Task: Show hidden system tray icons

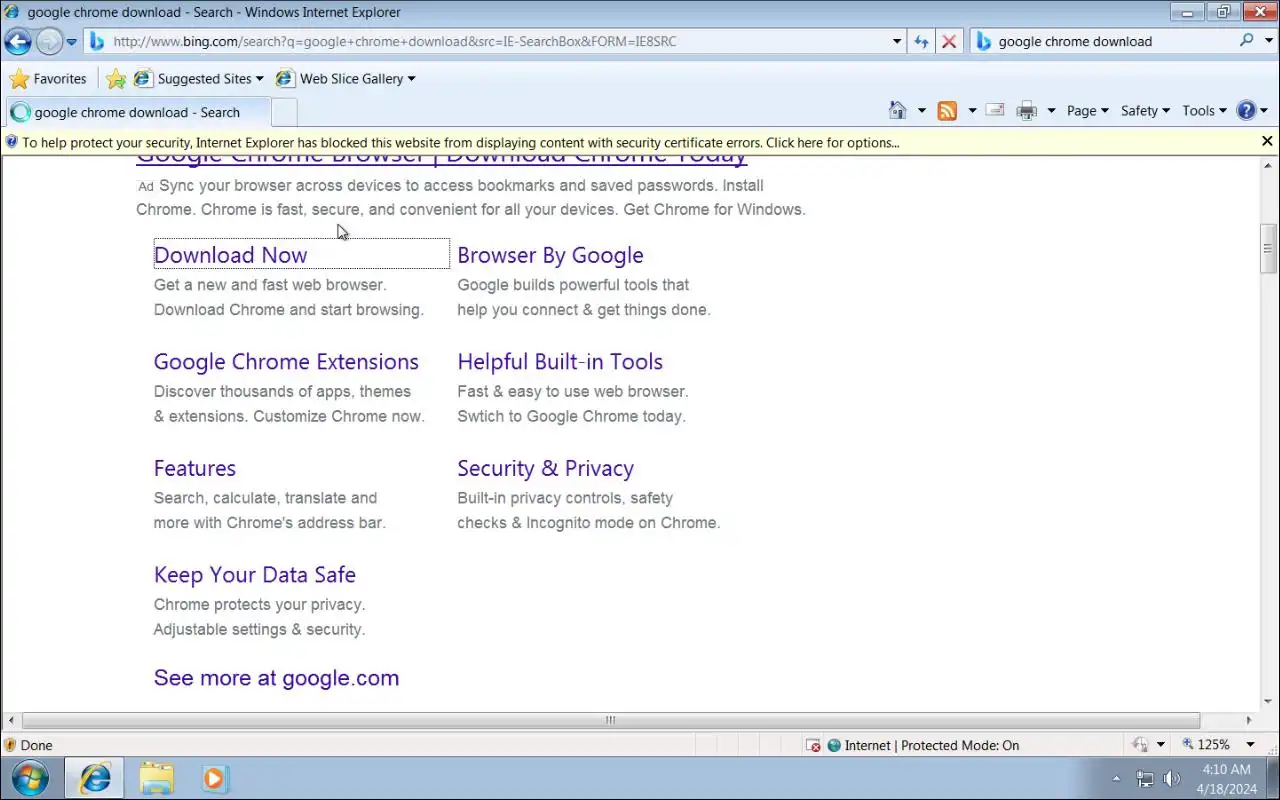Action: 1117,778
